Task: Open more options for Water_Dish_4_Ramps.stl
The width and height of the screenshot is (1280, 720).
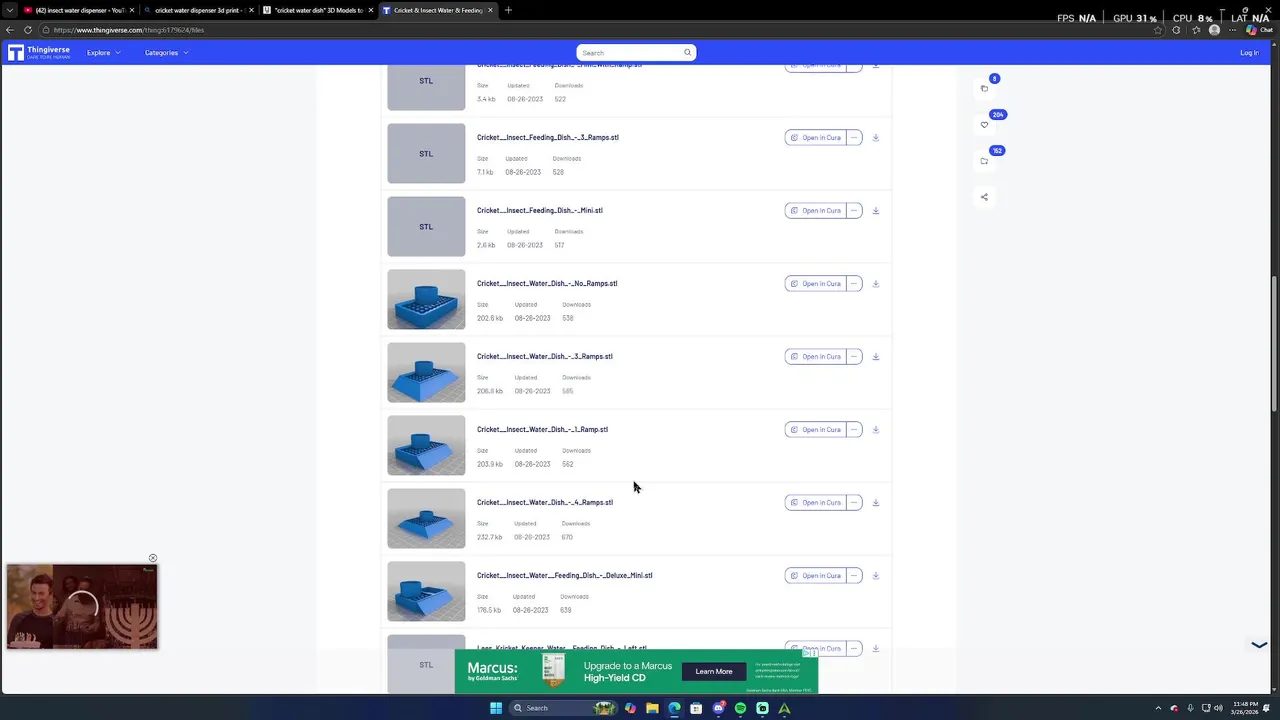Action: pyautogui.click(x=854, y=503)
